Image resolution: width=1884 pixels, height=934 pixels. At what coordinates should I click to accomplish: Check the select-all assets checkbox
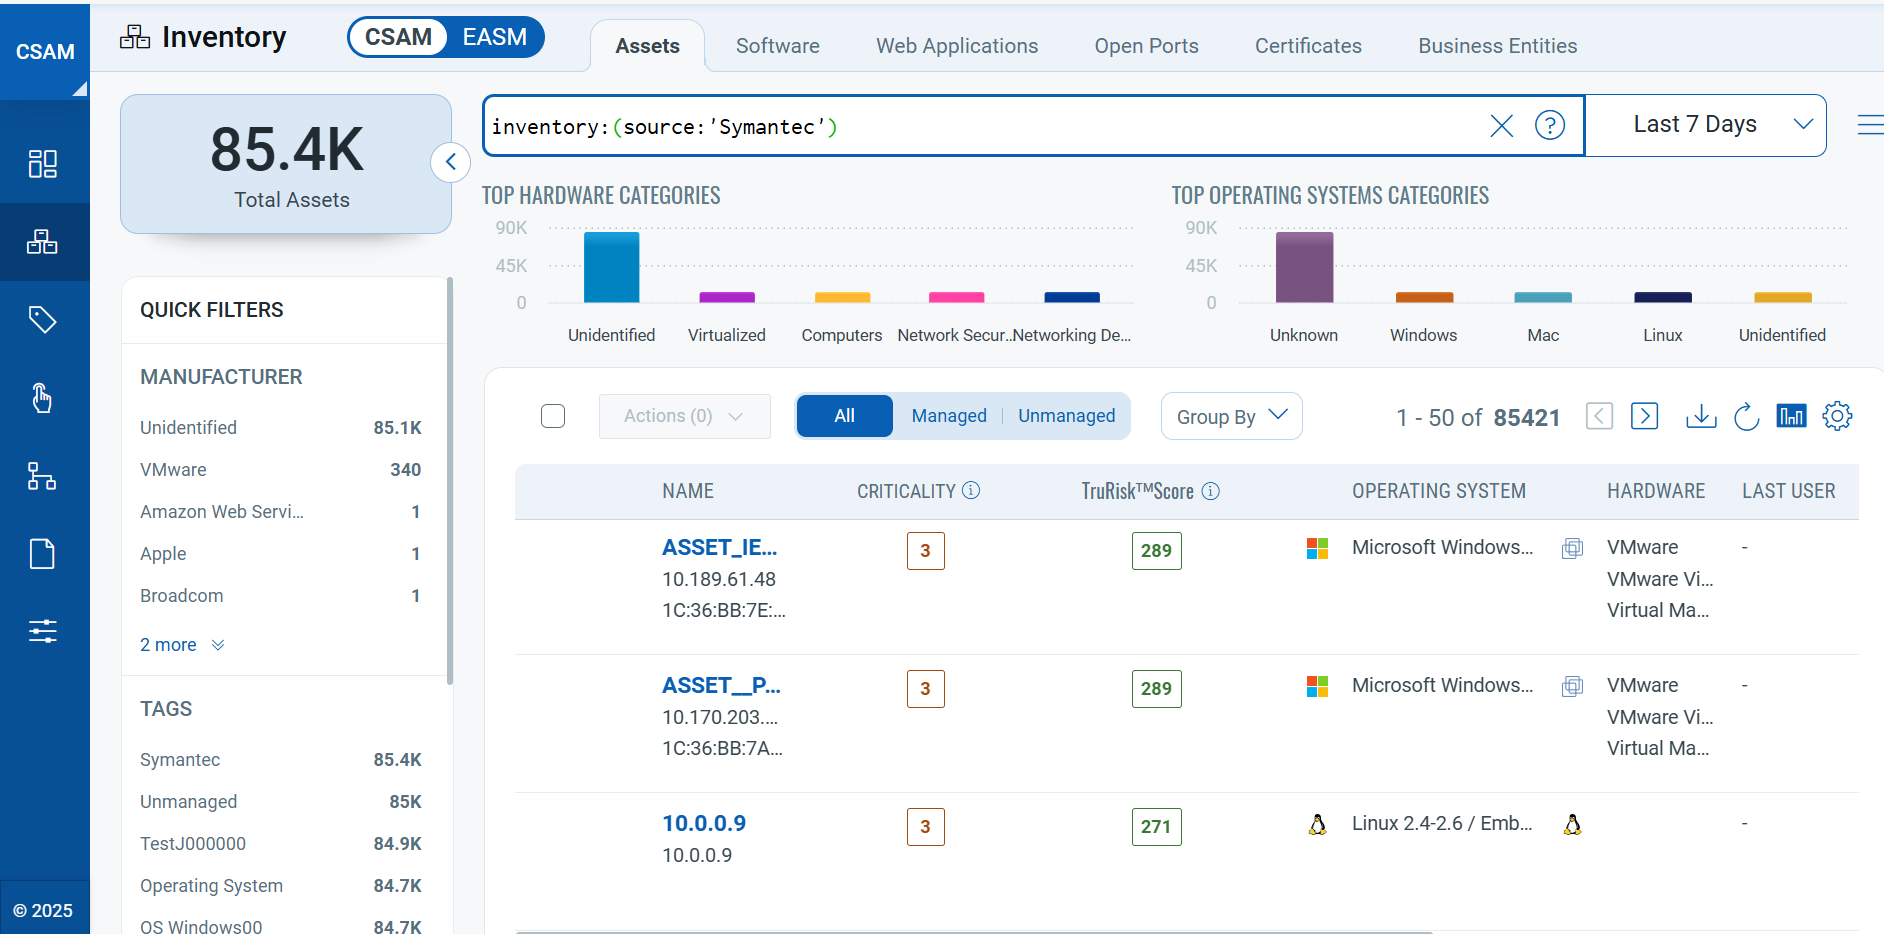point(553,416)
